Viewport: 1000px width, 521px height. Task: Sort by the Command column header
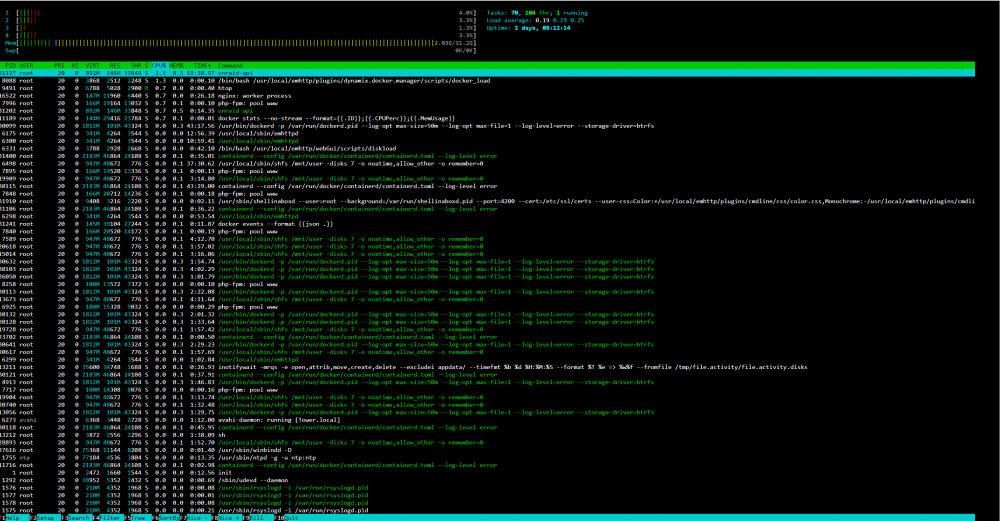[230, 66]
